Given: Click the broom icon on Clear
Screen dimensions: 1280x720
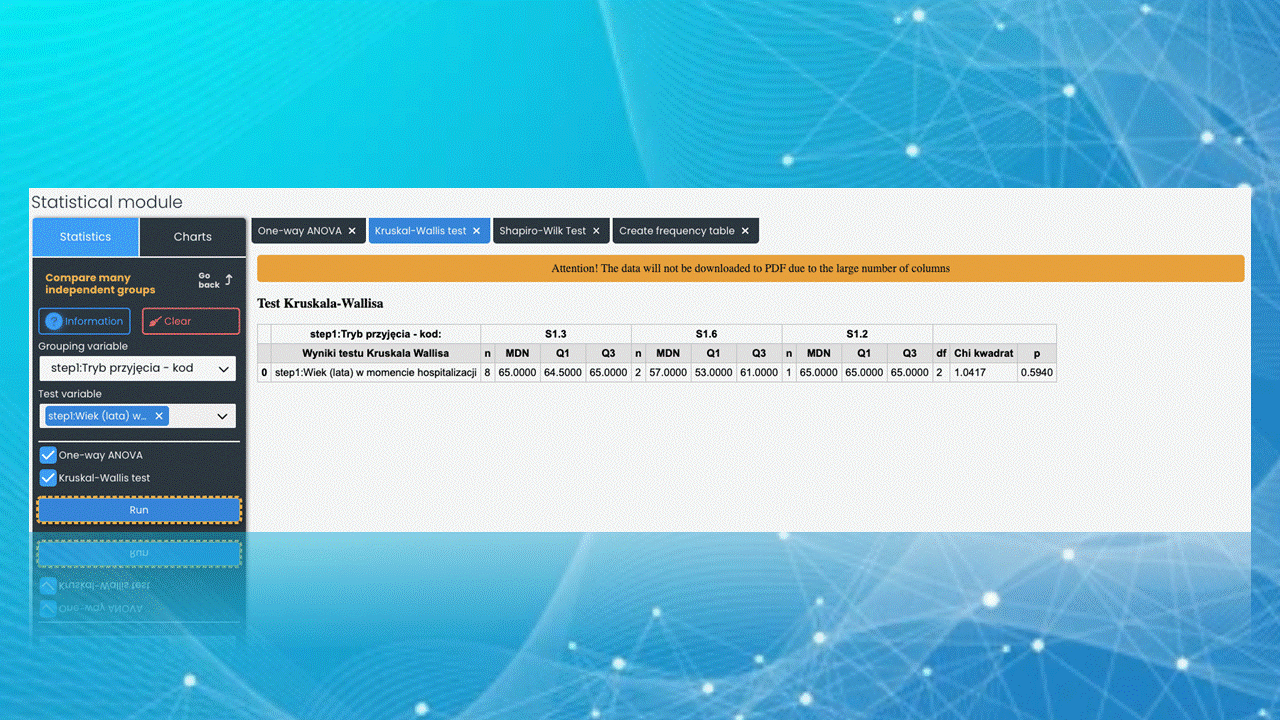Looking at the screenshot, I should pyautogui.click(x=155, y=322).
